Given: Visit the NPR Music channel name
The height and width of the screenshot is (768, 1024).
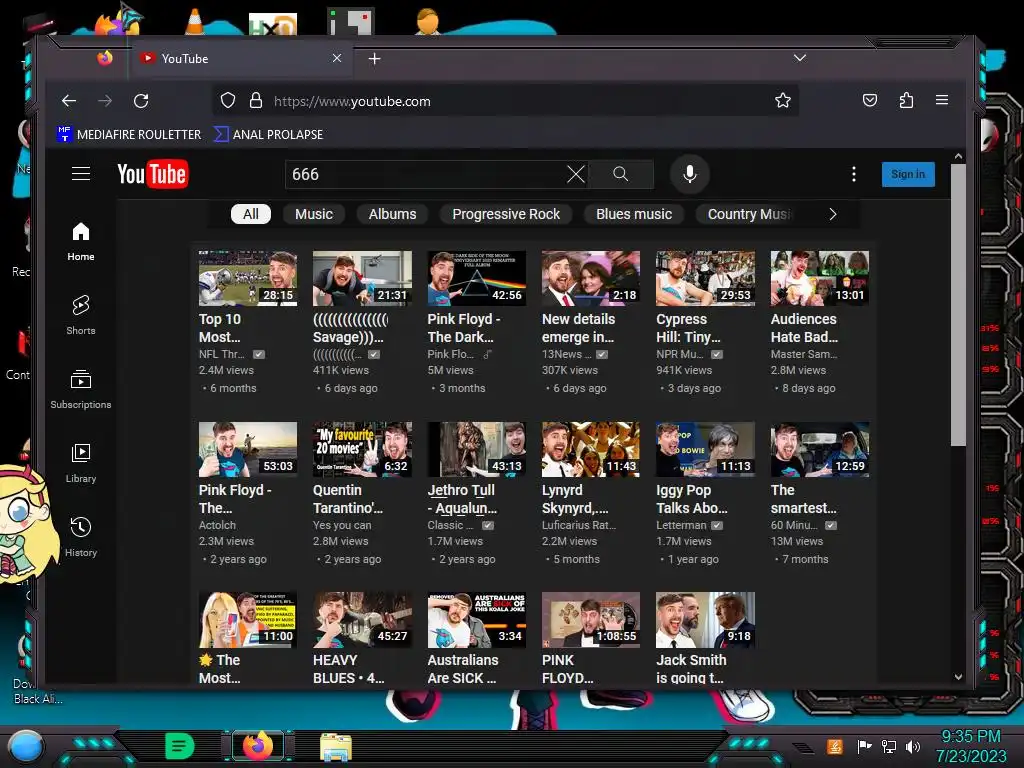Looking at the screenshot, I should point(680,354).
